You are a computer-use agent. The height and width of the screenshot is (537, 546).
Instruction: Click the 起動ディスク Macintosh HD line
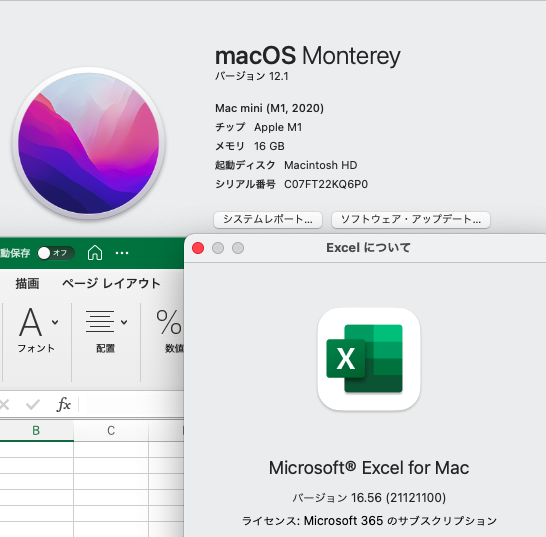(286, 165)
